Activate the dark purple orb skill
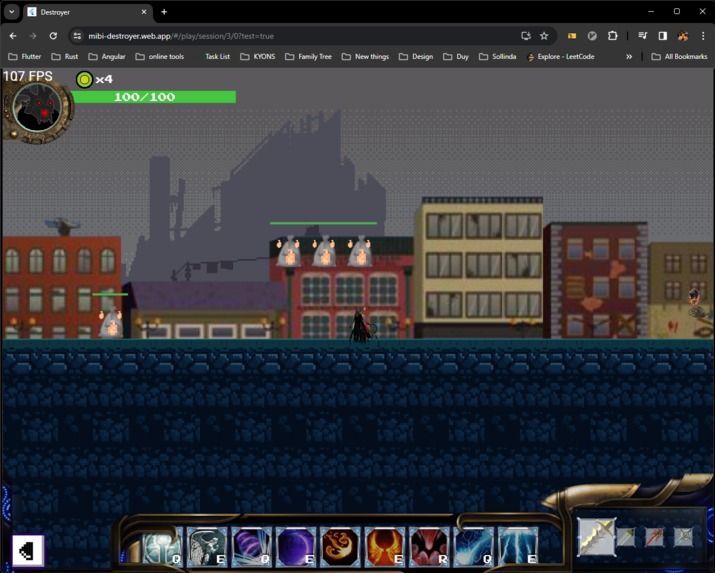 (295, 546)
